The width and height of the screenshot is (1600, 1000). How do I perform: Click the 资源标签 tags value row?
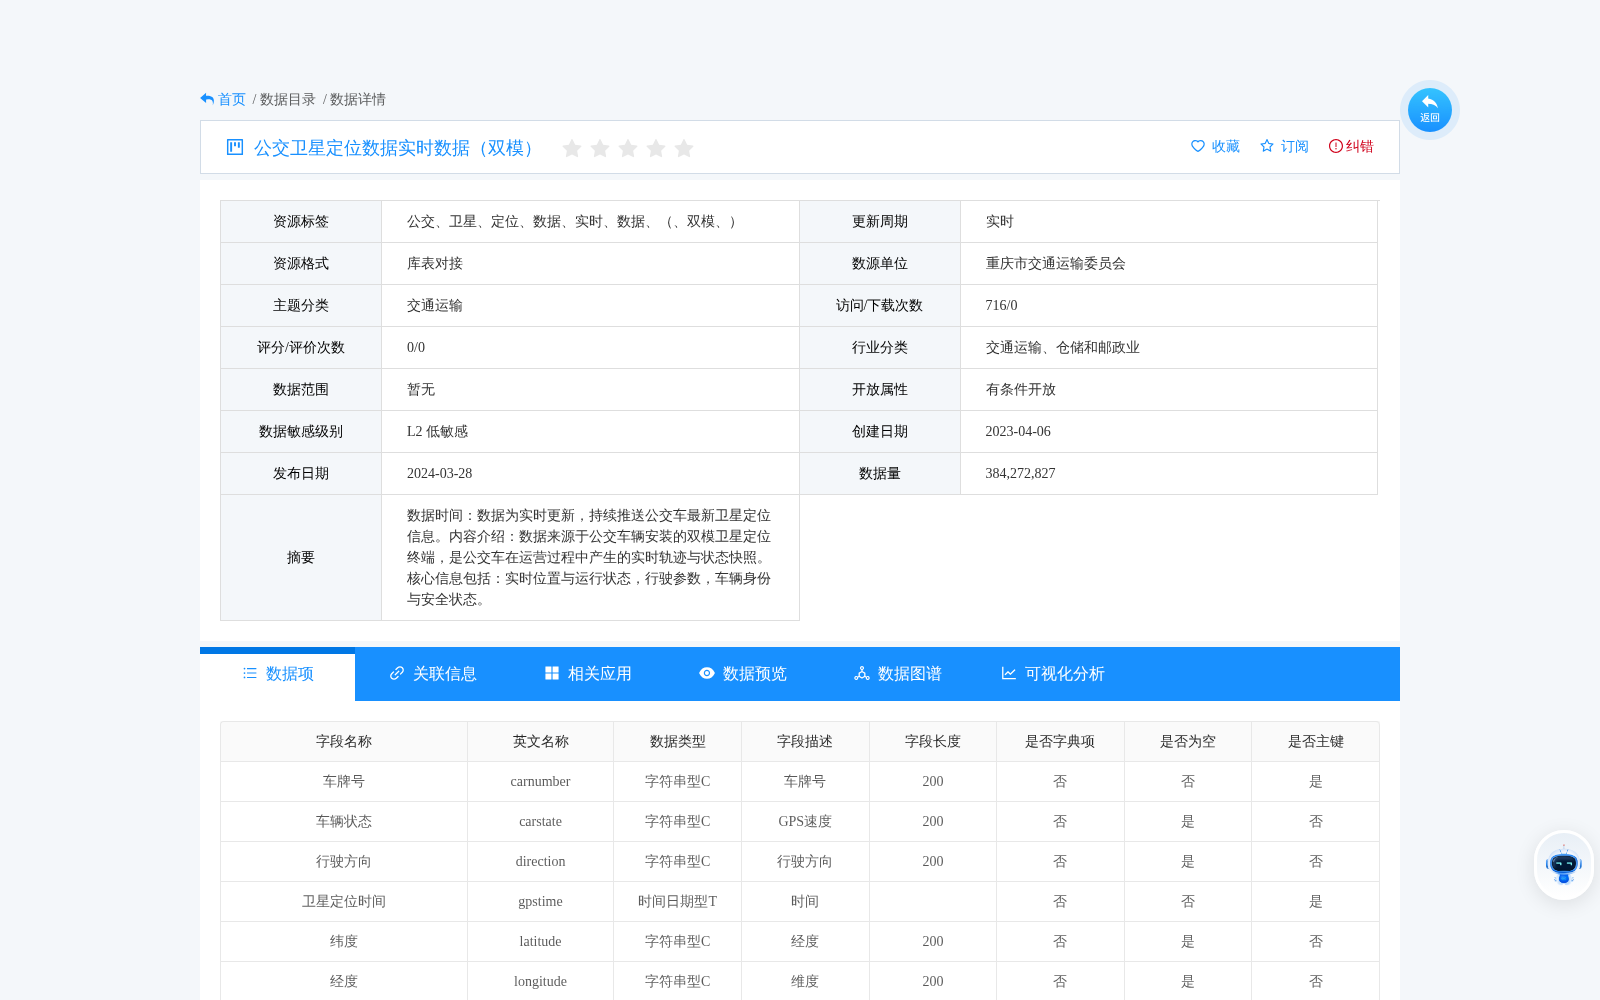(x=590, y=221)
